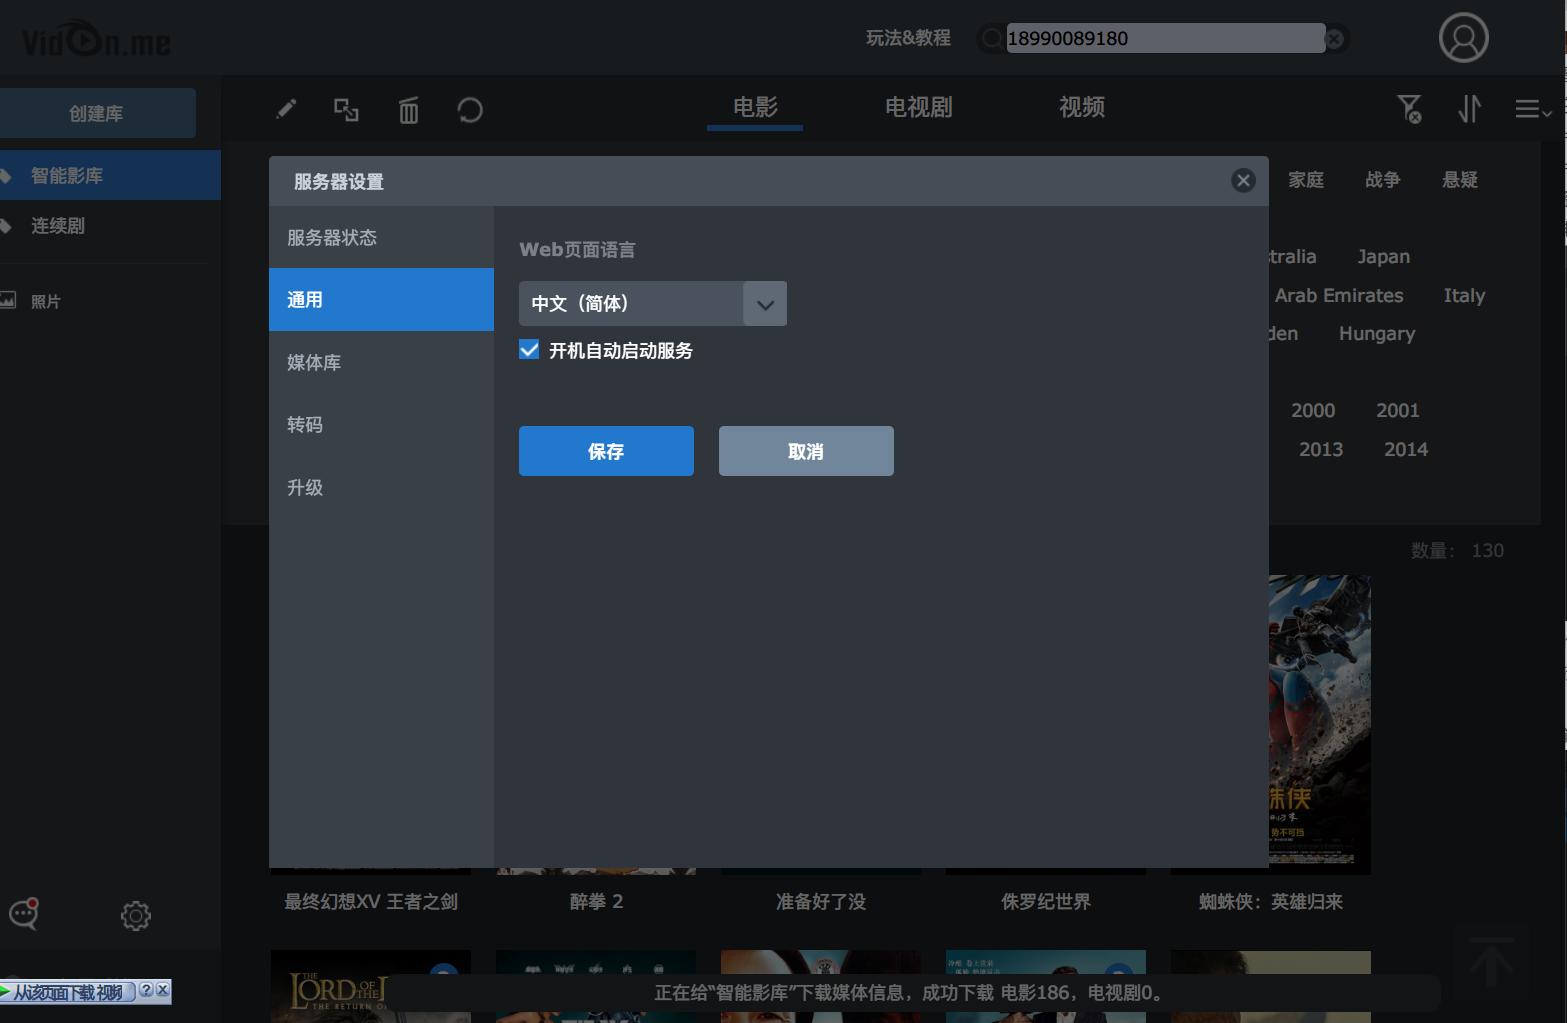Screen dimensions: 1567x1023
Task: Select the edit (pencil) tool in the toolbar
Action: 286,110
